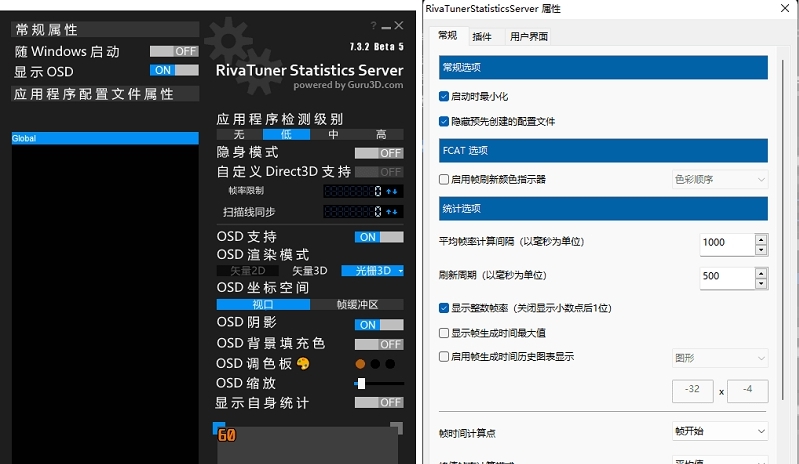
Task: Click the second black palette color
Action: tap(375, 364)
